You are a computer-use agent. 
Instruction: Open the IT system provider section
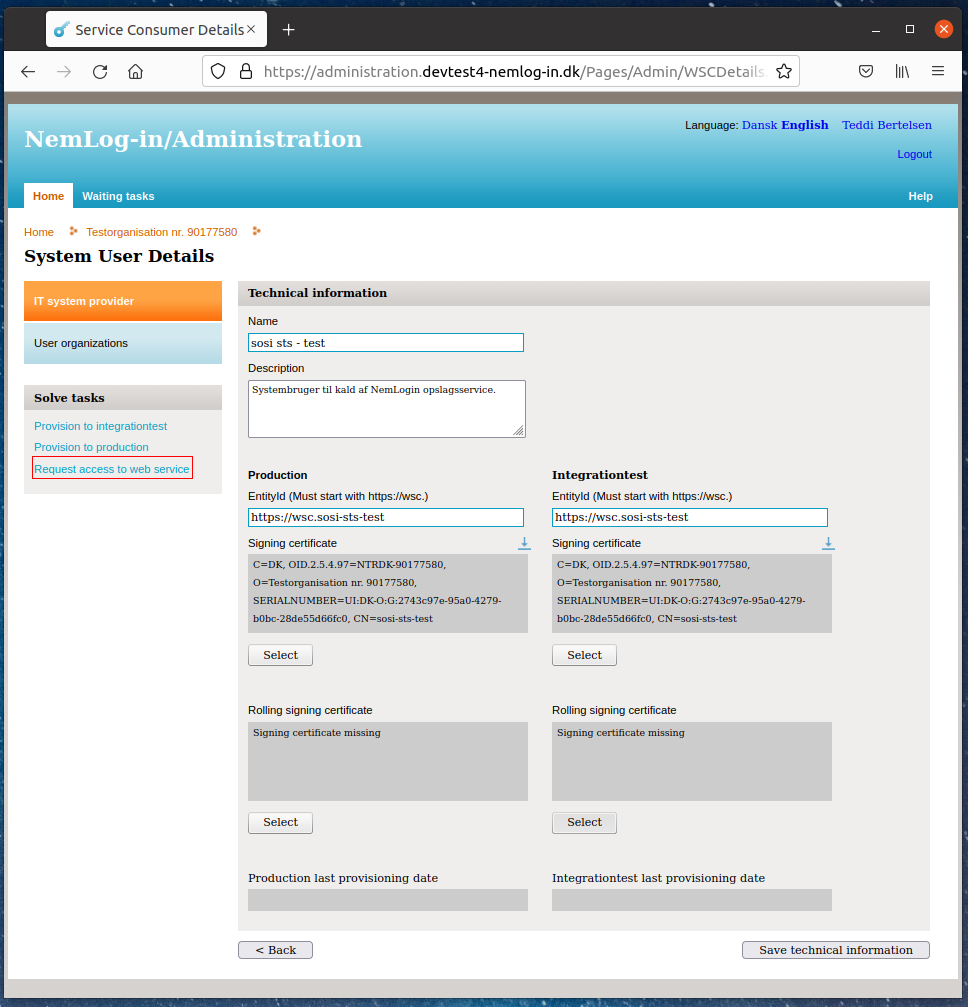(x=122, y=301)
